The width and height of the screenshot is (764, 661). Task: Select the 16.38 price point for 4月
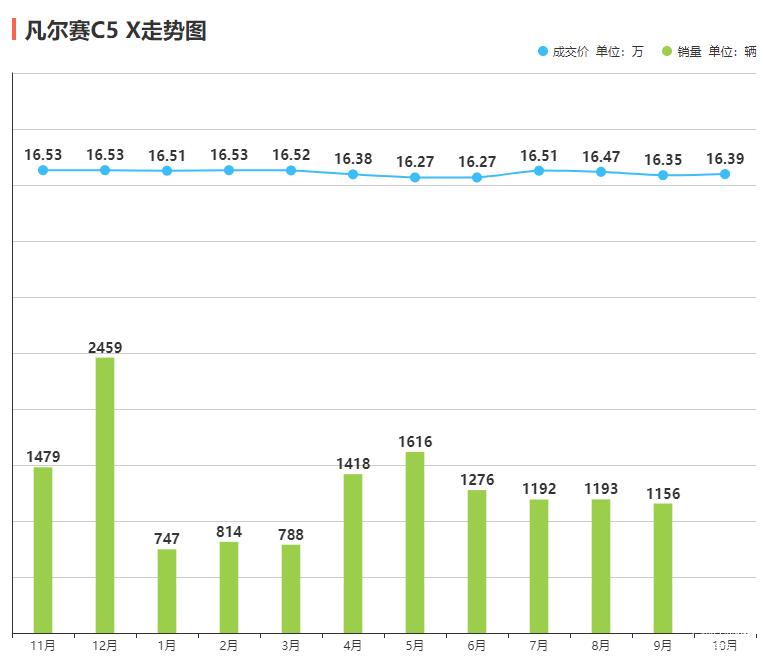tap(353, 174)
